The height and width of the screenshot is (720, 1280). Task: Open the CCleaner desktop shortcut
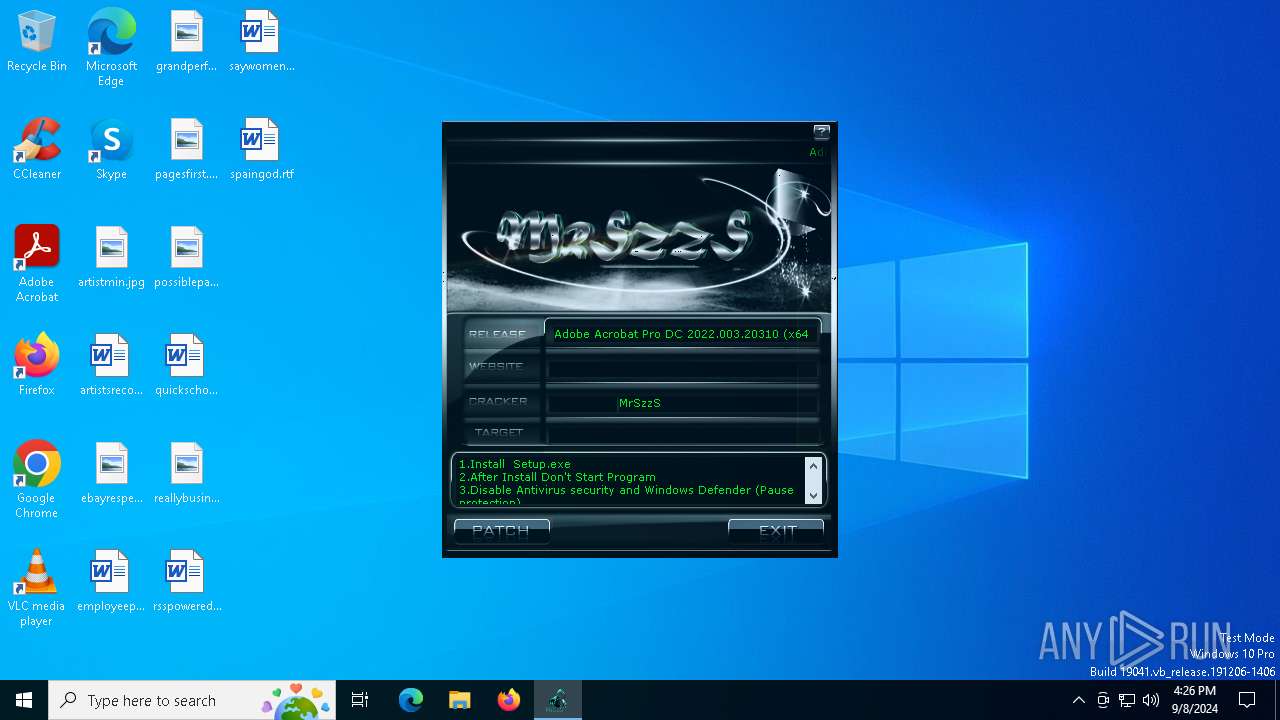point(37,150)
